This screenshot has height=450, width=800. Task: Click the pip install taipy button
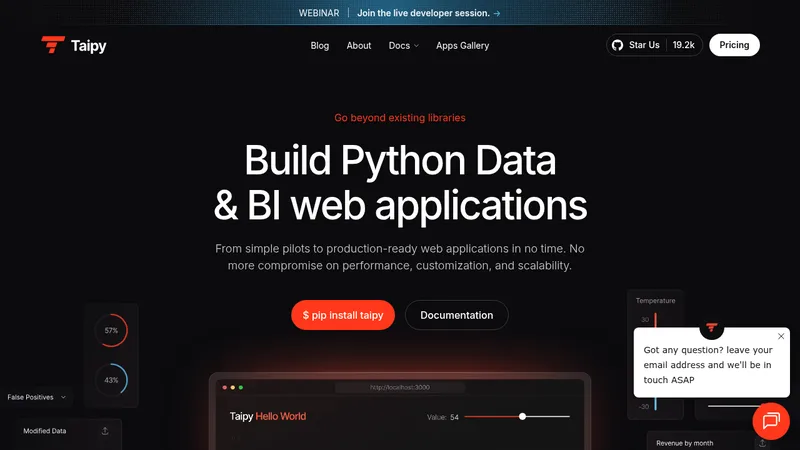pyautogui.click(x=343, y=315)
